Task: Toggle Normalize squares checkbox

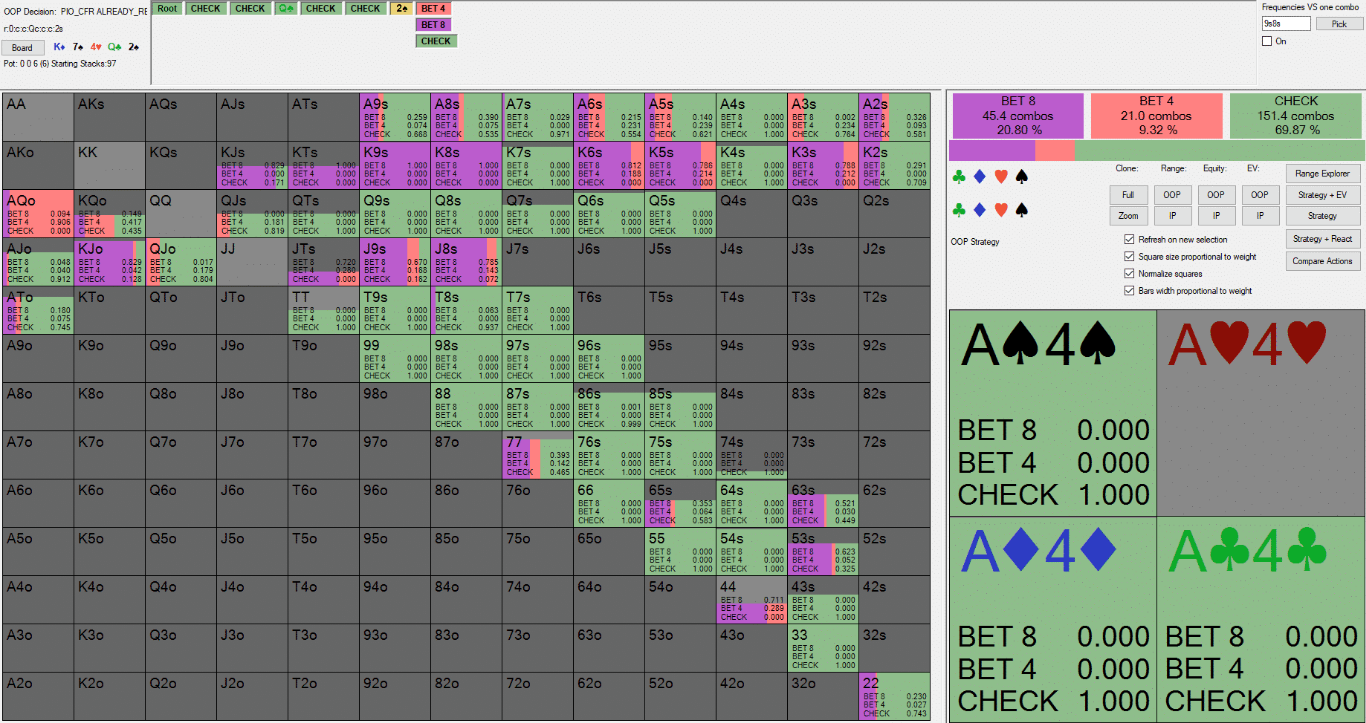Action: [1130, 273]
